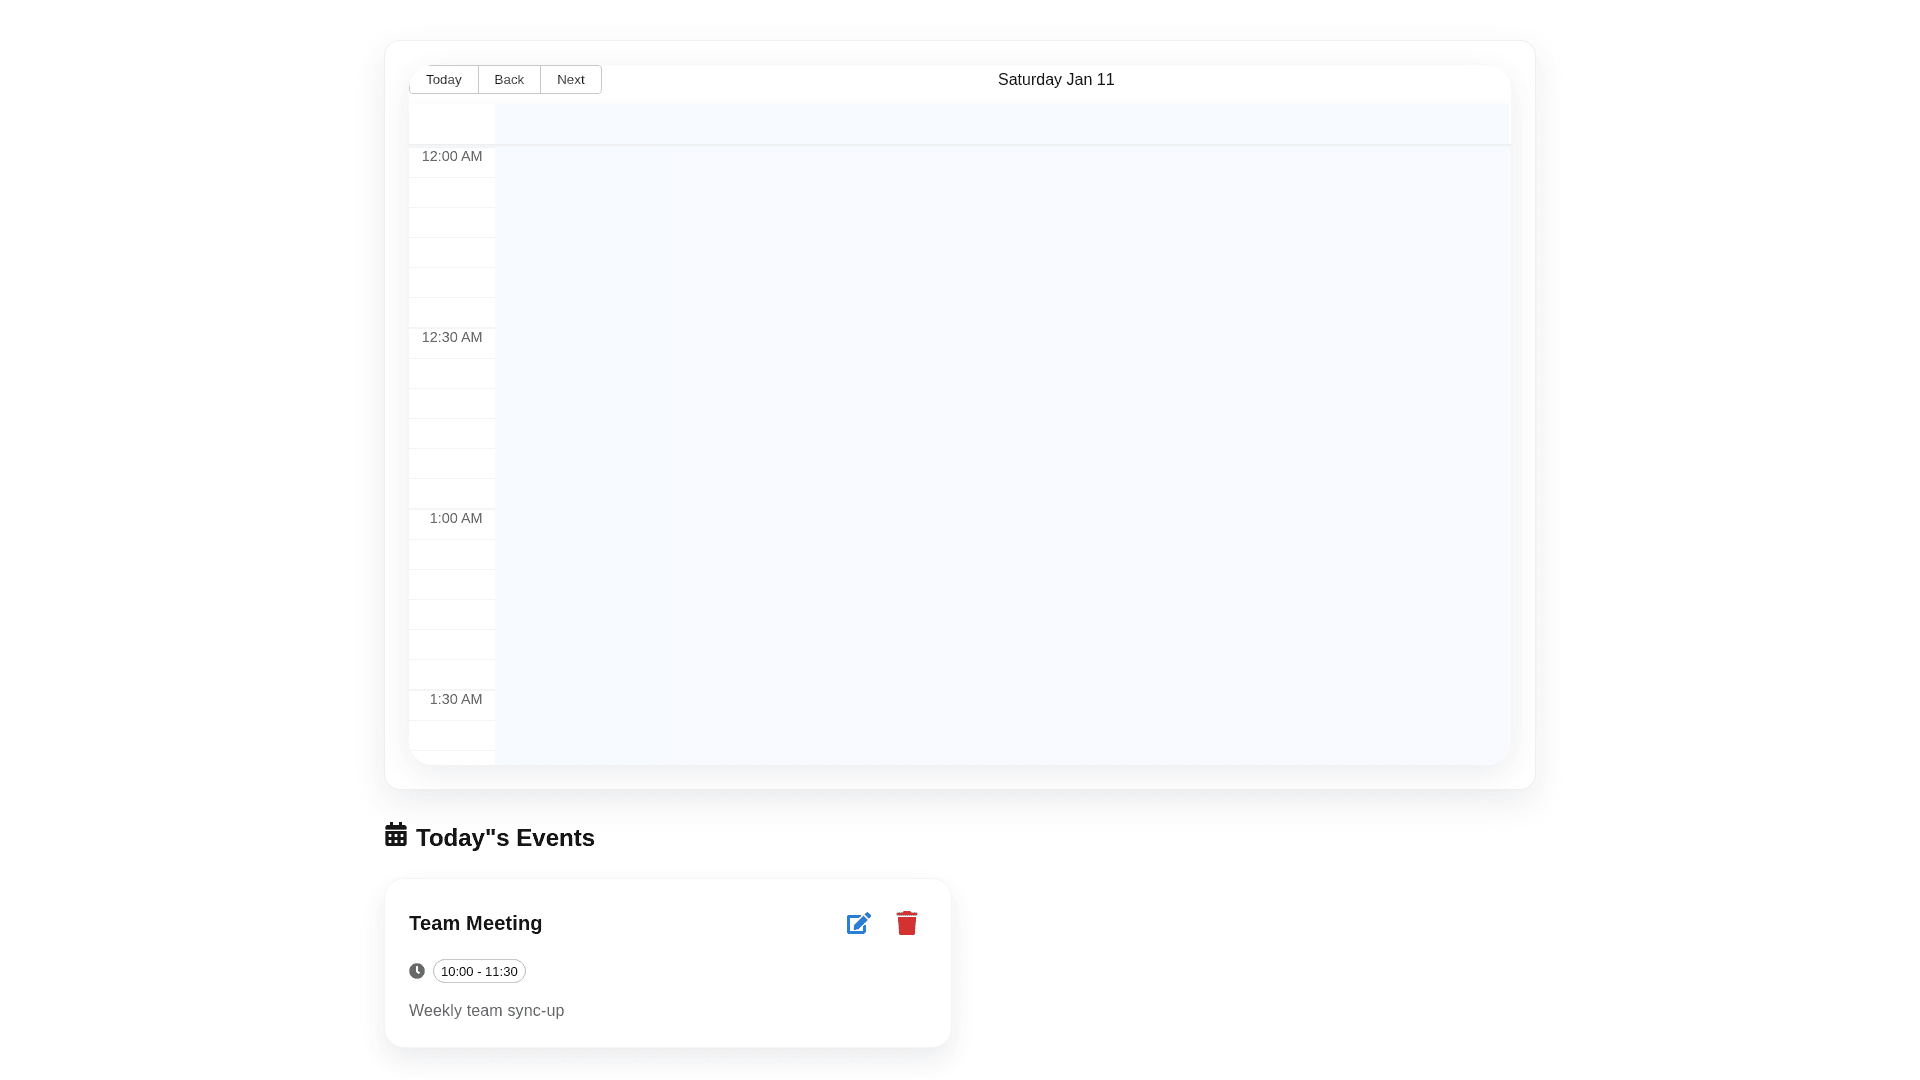Advance to the next day with Next
Viewport: 1920px width, 1080px height.
pyautogui.click(x=570, y=80)
